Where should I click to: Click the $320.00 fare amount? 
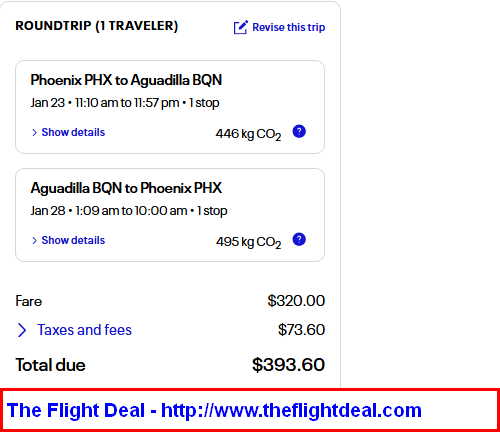click(x=296, y=301)
